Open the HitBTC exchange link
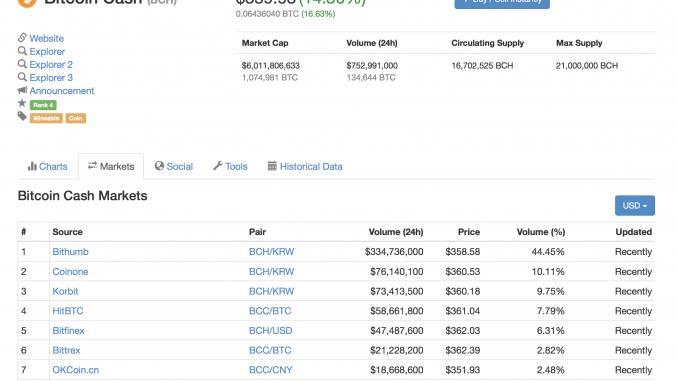The height and width of the screenshot is (381, 678). [x=68, y=311]
